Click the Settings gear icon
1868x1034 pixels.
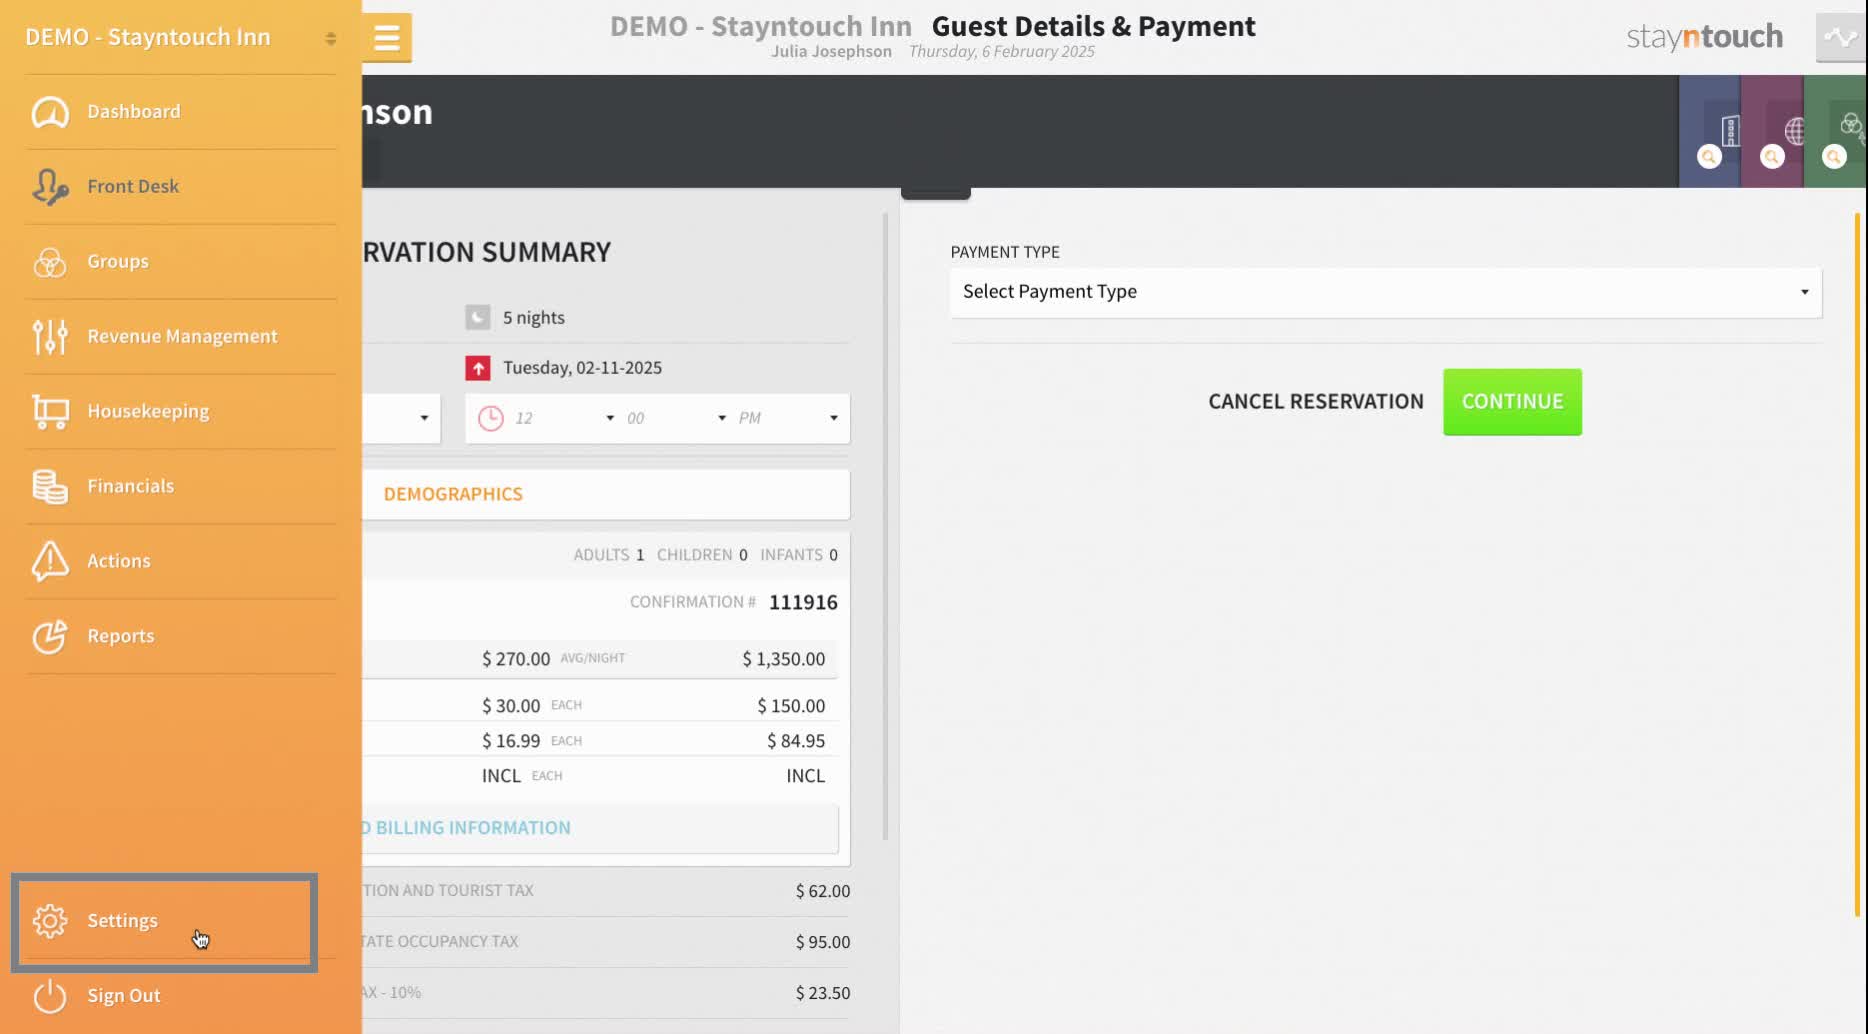click(50, 921)
